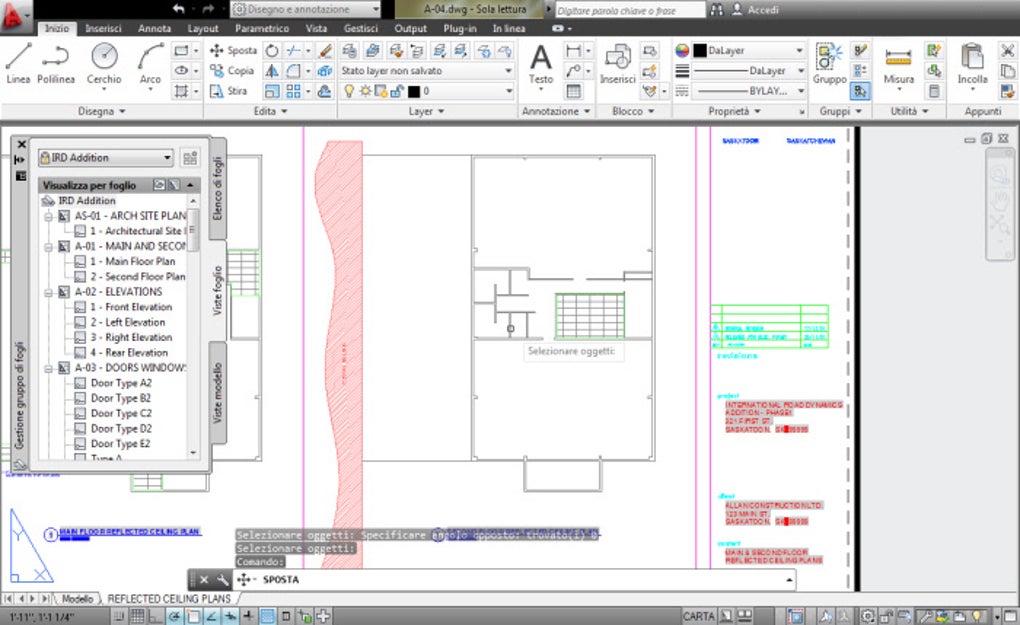Click the Misura measure tool

[898, 63]
